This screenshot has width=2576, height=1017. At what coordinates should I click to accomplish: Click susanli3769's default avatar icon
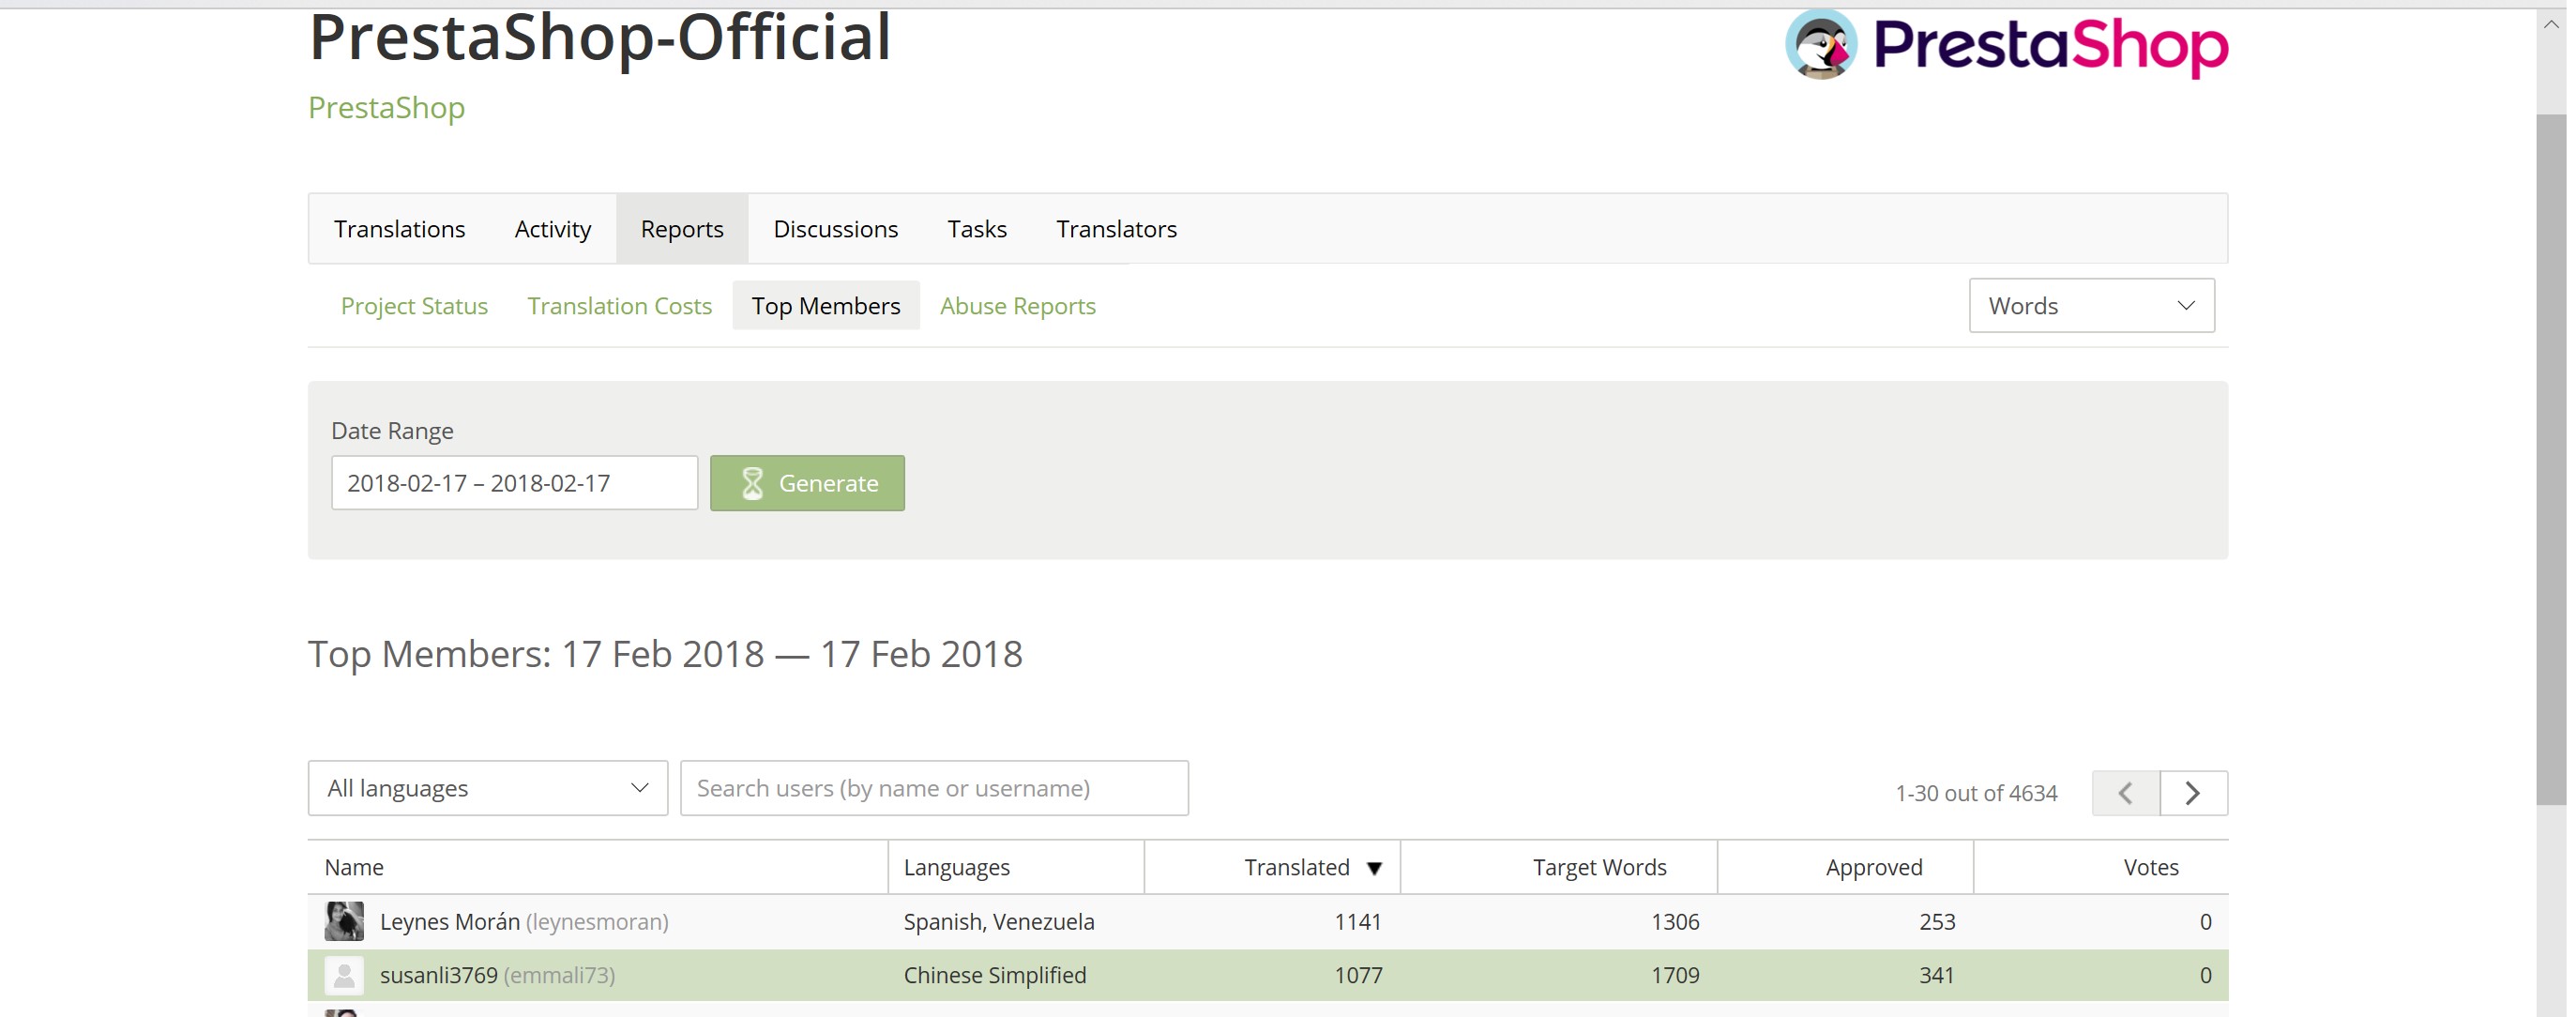pos(344,975)
